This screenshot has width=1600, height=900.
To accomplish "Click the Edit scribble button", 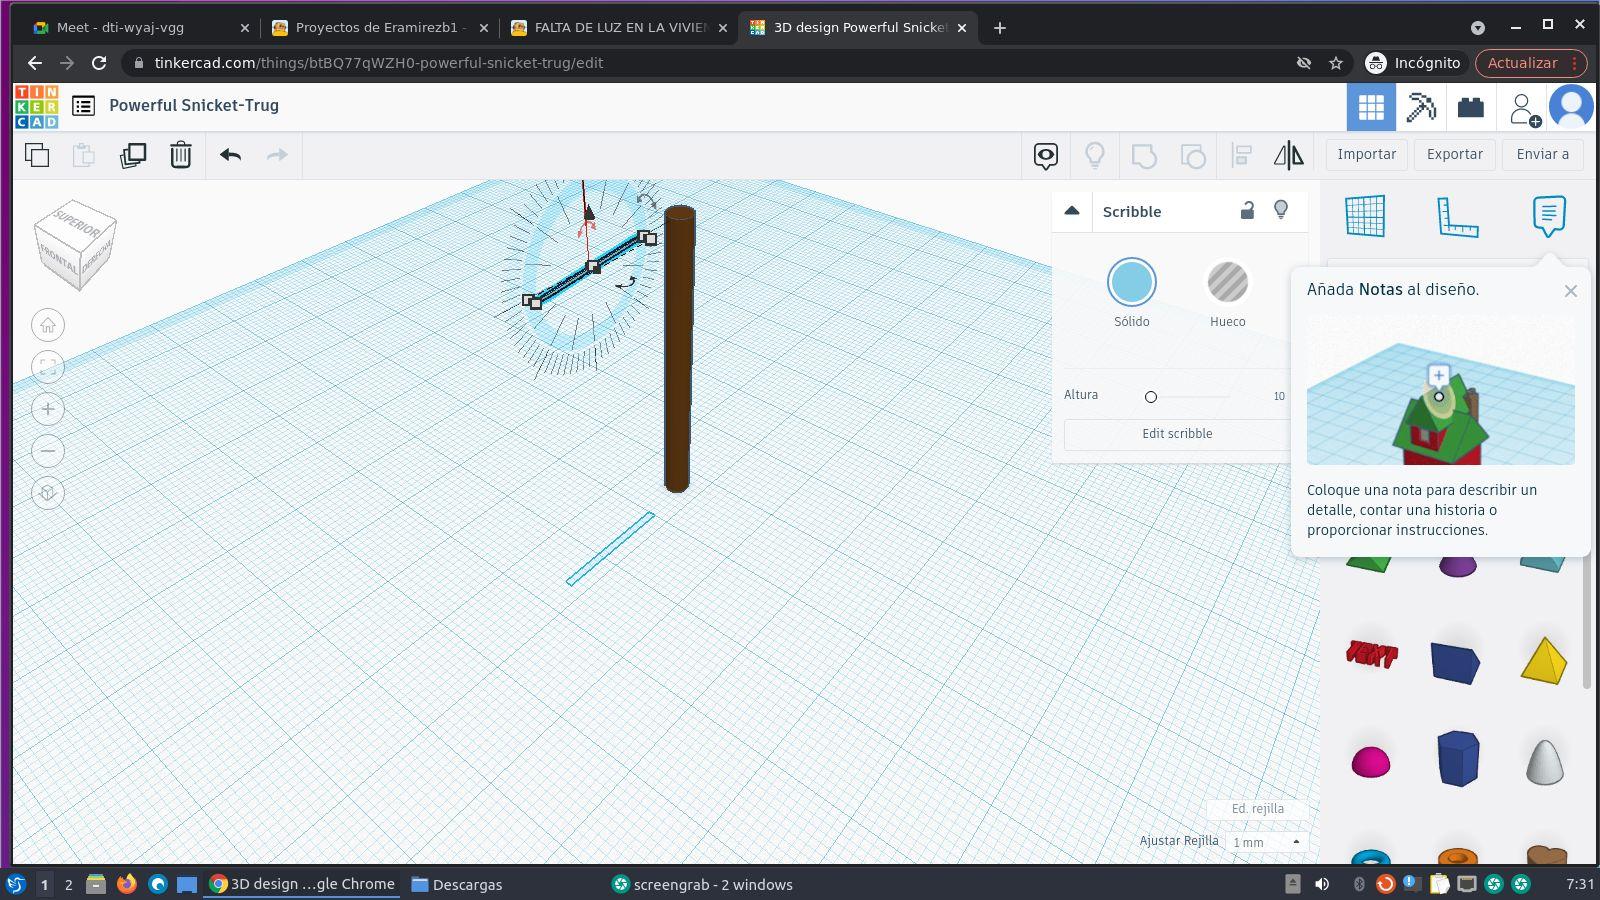I will tap(1177, 434).
